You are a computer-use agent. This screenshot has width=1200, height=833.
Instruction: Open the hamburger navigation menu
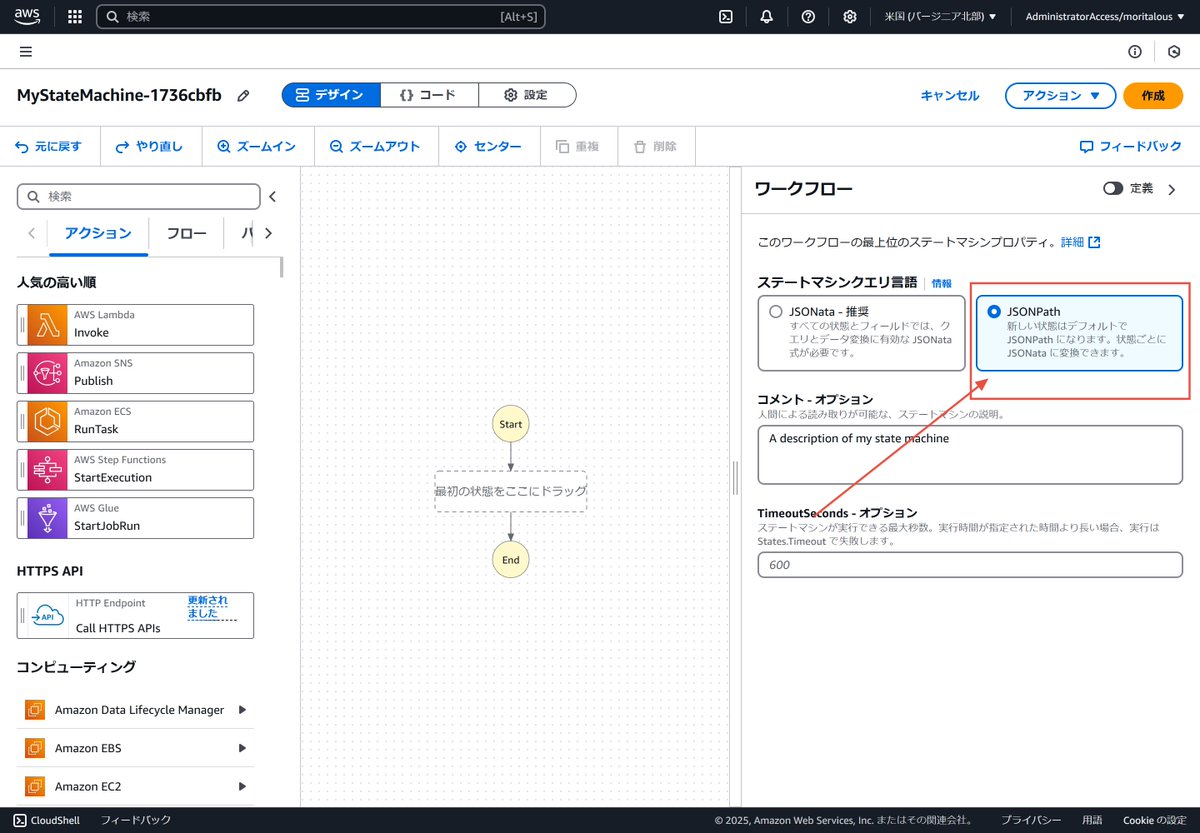click(x=25, y=52)
